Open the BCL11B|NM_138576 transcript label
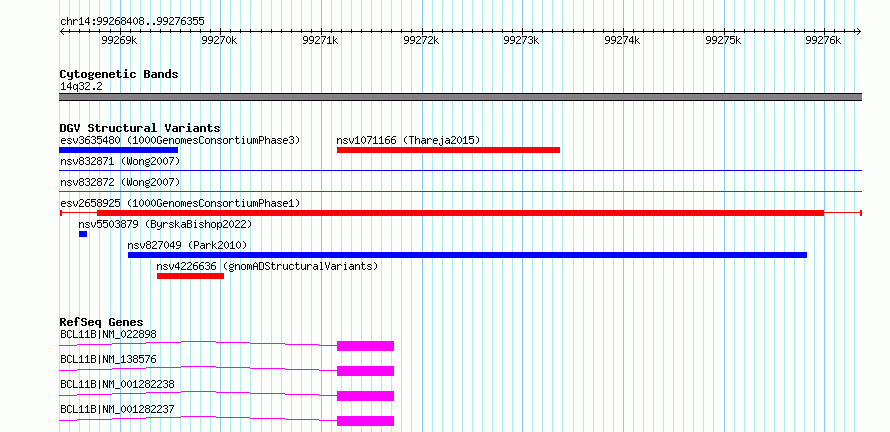Viewport: 890px width, 432px height. click(x=108, y=359)
